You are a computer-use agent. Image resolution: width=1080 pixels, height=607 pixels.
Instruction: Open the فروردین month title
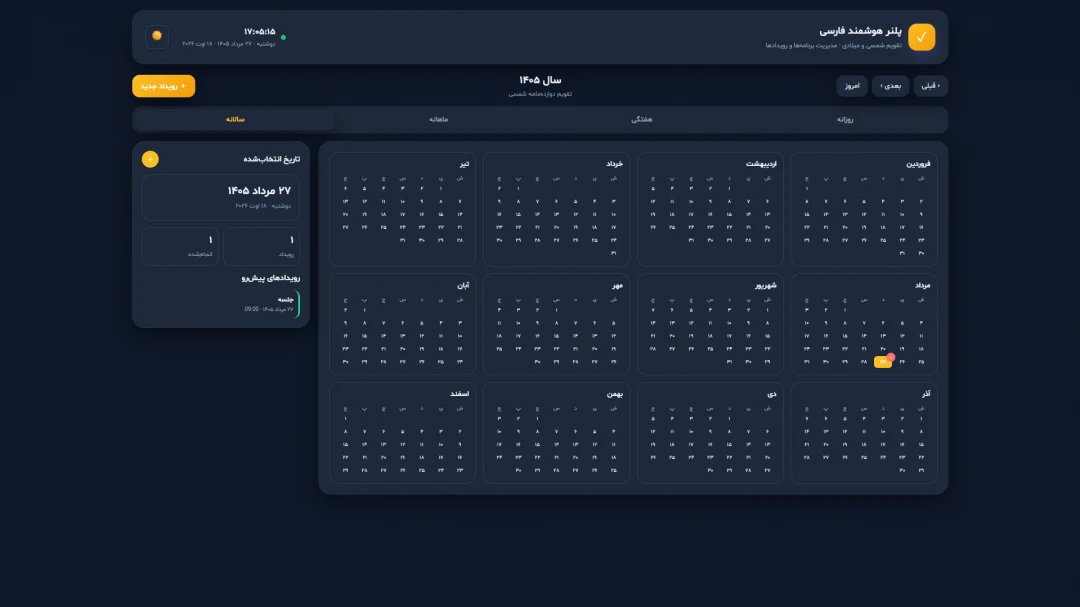918,164
